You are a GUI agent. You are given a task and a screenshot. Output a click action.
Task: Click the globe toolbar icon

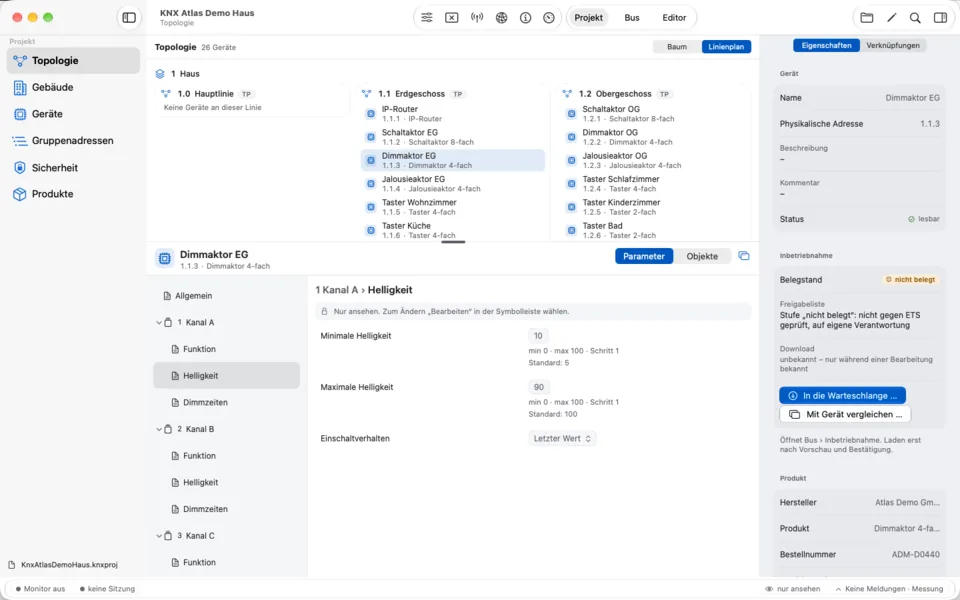(x=501, y=18)
